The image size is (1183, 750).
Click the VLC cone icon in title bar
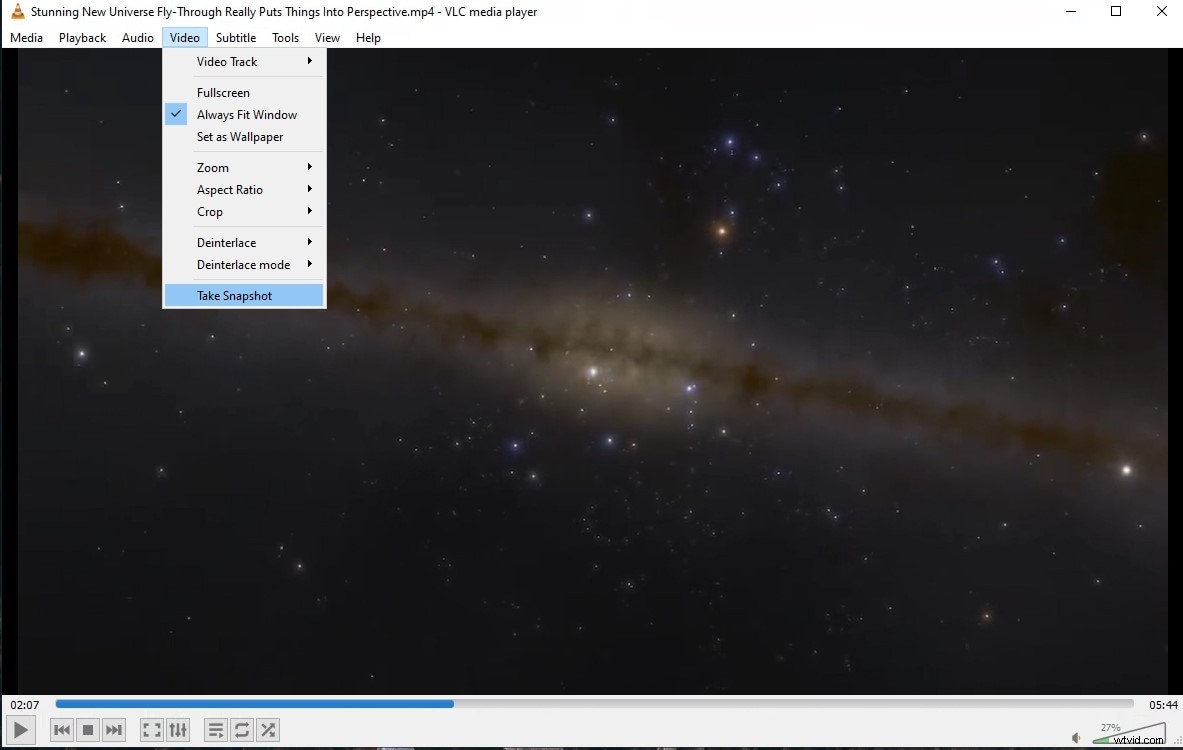click(x=17, y=12)
